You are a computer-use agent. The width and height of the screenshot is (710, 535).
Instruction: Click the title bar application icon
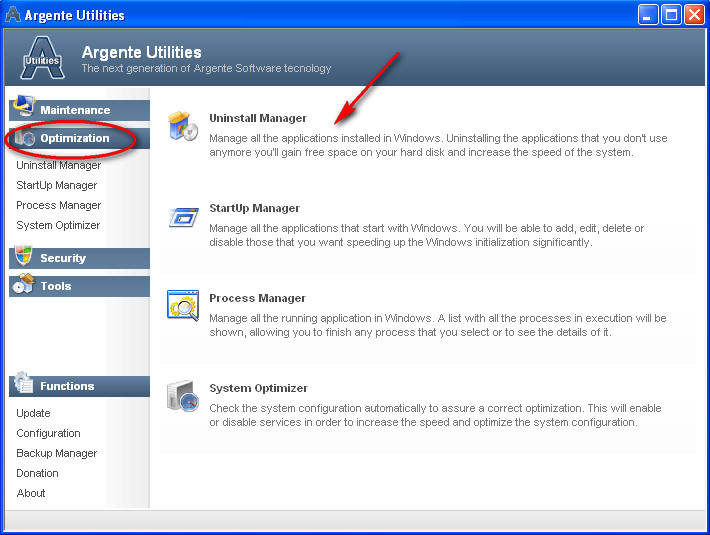point(13,14)
